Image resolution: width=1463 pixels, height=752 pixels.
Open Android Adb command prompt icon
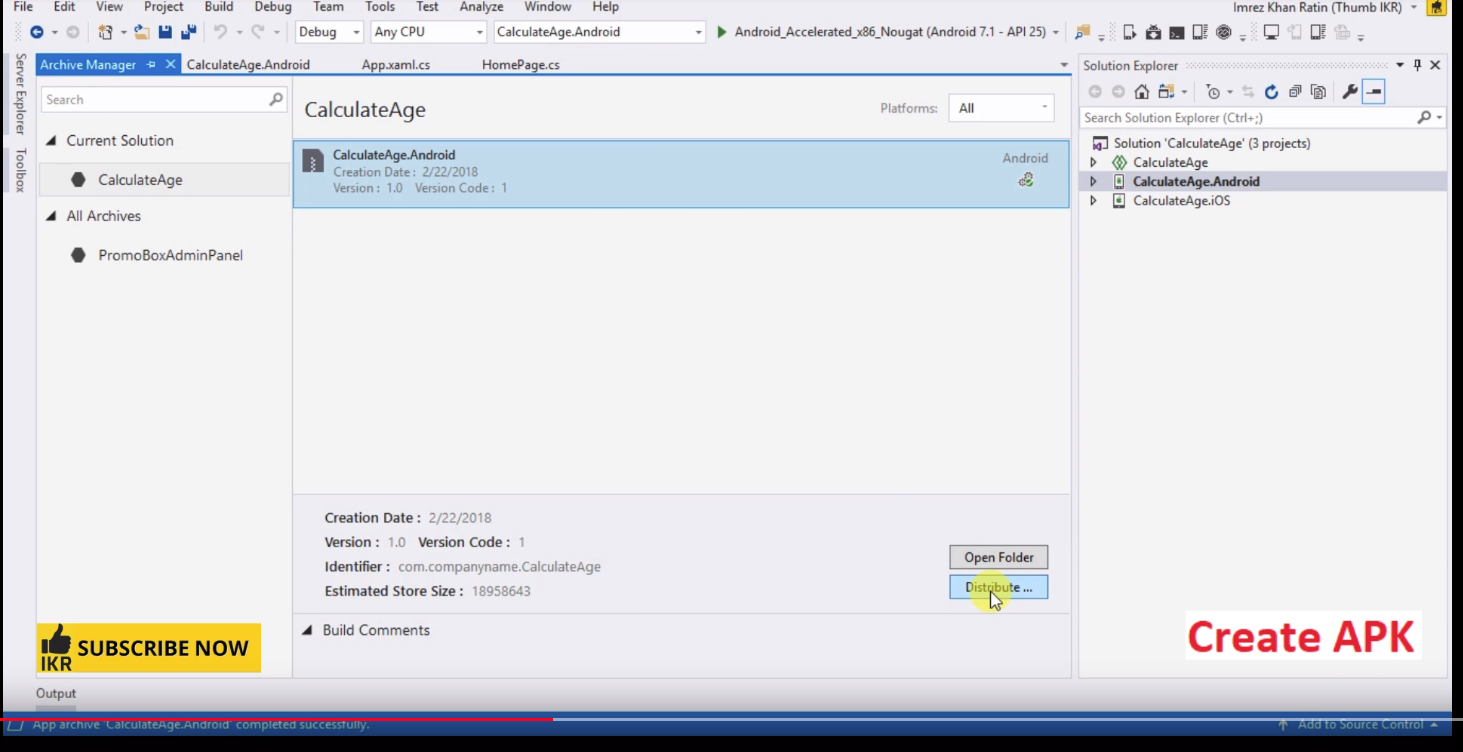[1177, 32]
